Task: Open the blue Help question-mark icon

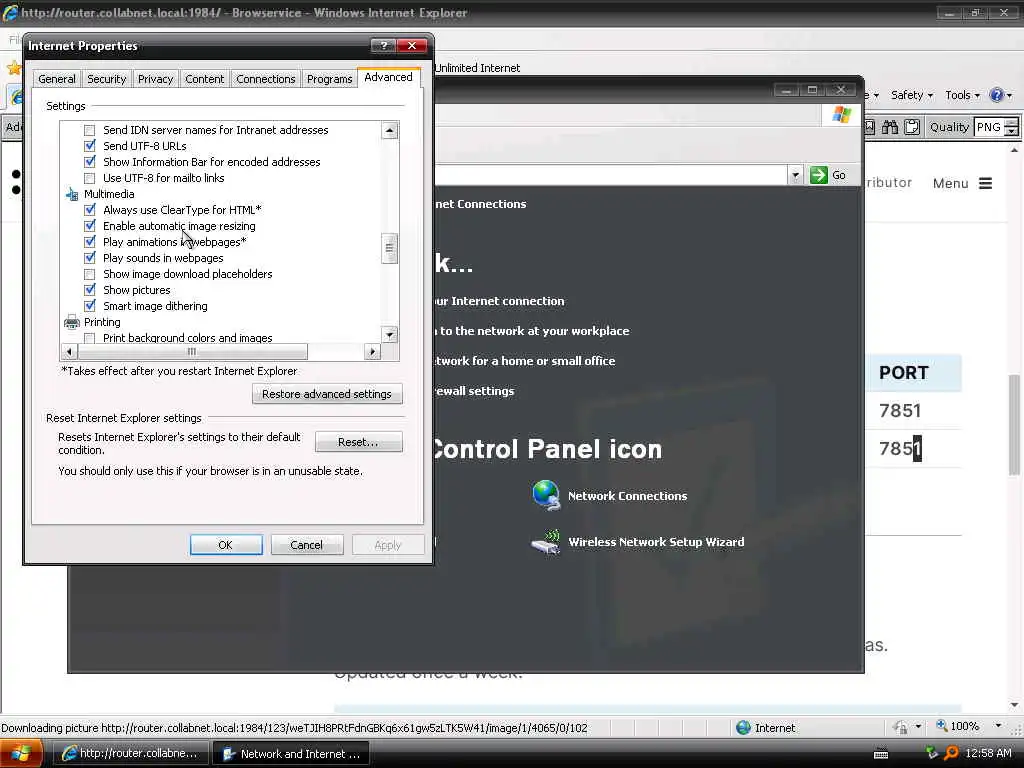Action: [996, 95]
